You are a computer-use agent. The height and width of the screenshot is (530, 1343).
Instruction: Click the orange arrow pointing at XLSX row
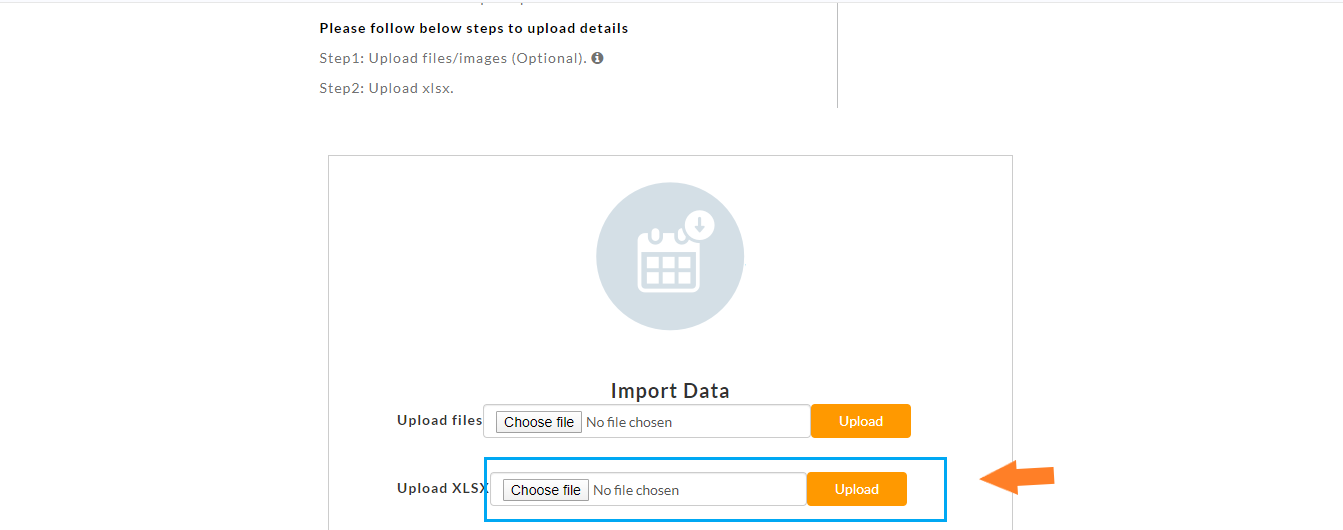pyautogui.click(x=1017, y=477)
